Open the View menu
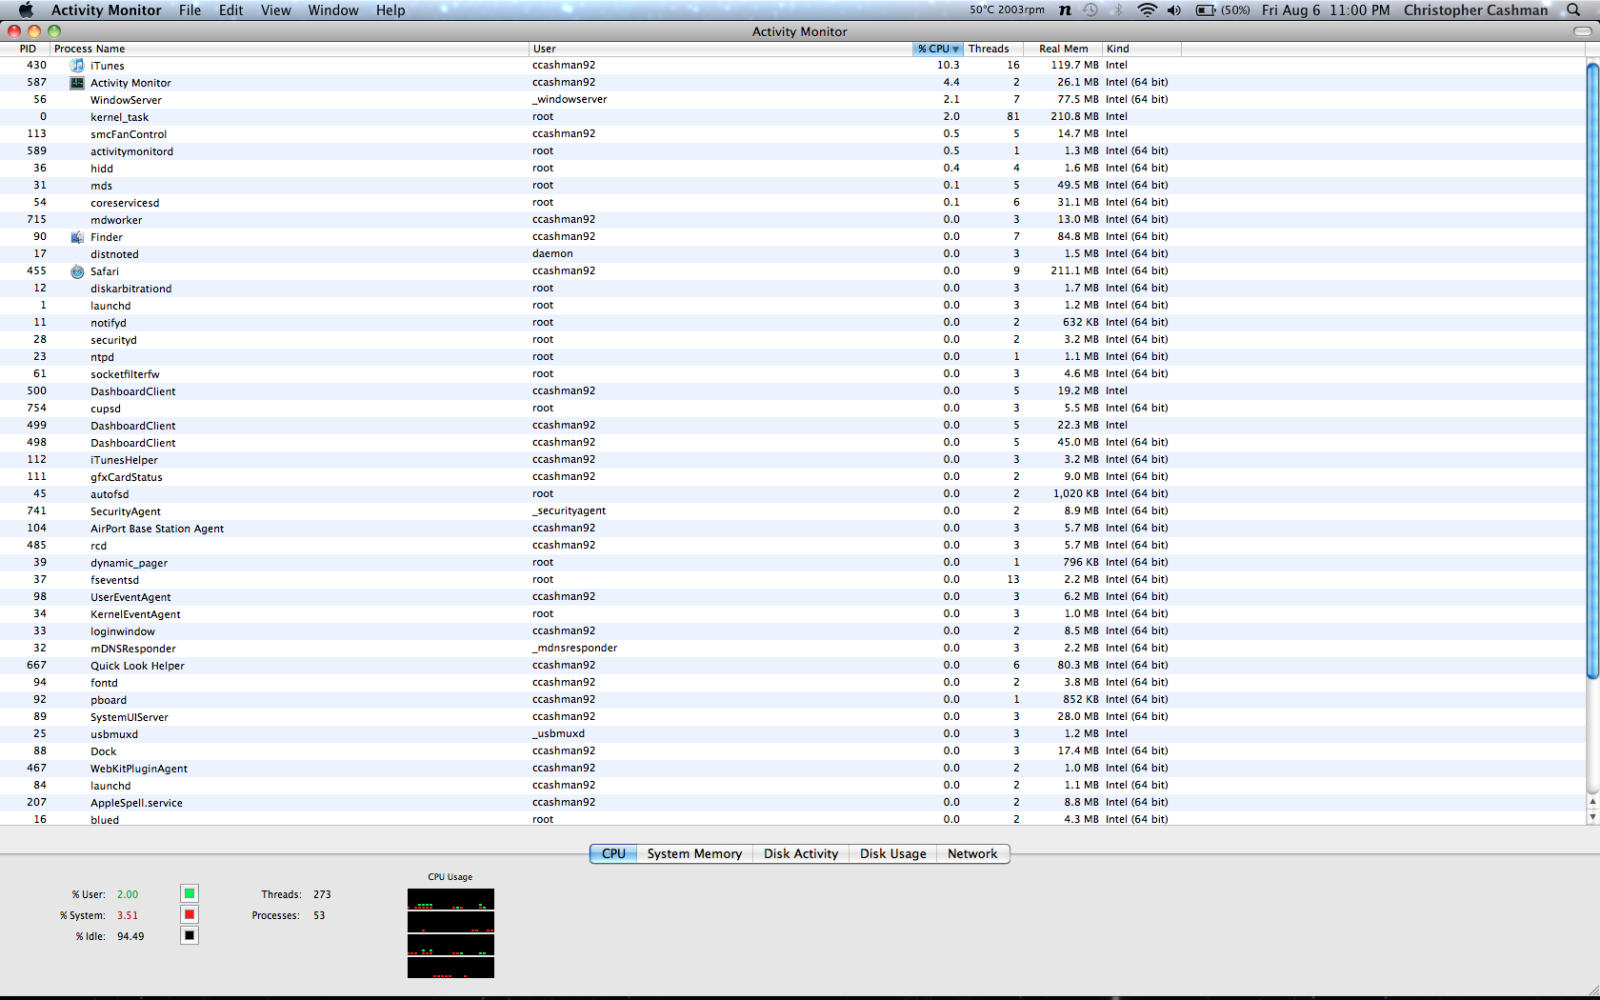This screenshot has height=1000, width=1600. [x=276, y=10]
